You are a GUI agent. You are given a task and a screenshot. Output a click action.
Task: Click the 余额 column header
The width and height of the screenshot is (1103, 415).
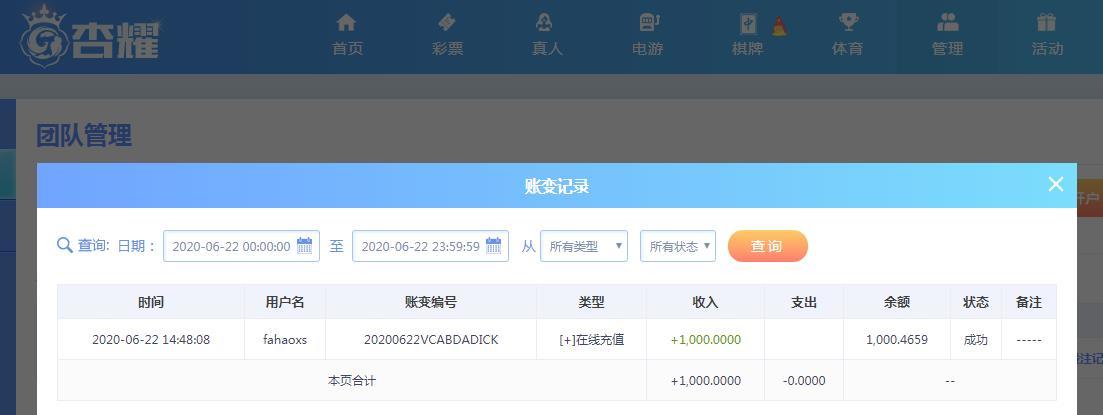point(897,302)
